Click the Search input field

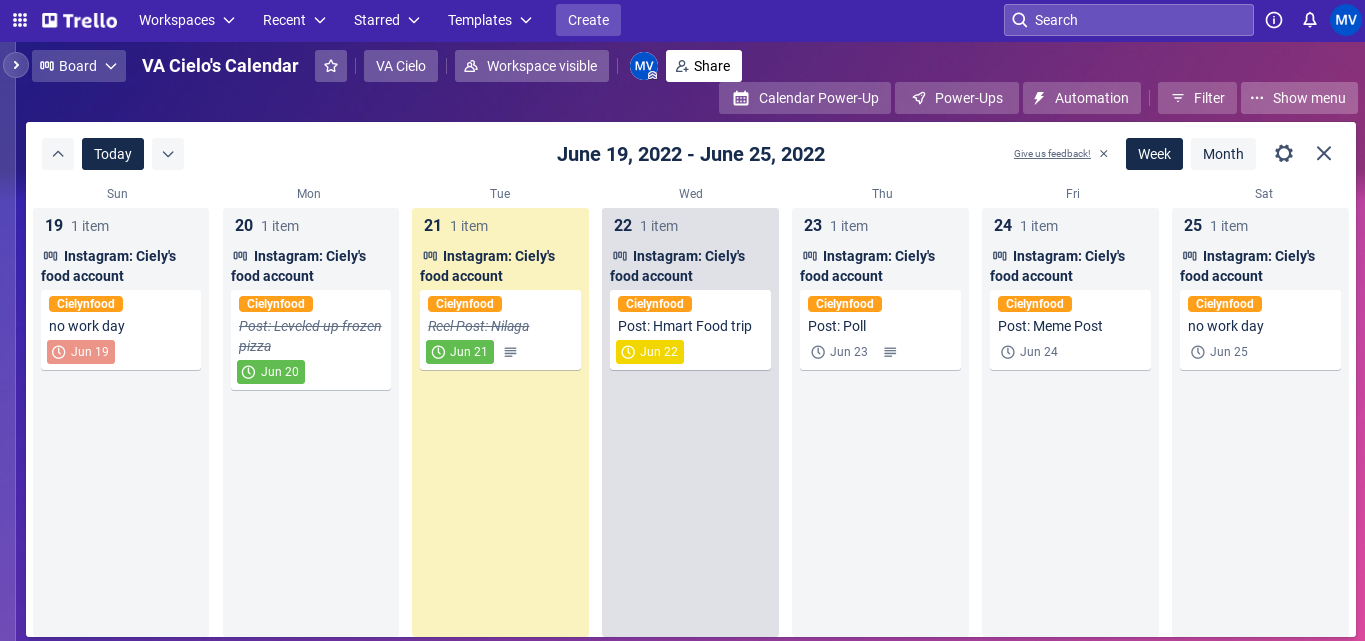(1129, 20)
